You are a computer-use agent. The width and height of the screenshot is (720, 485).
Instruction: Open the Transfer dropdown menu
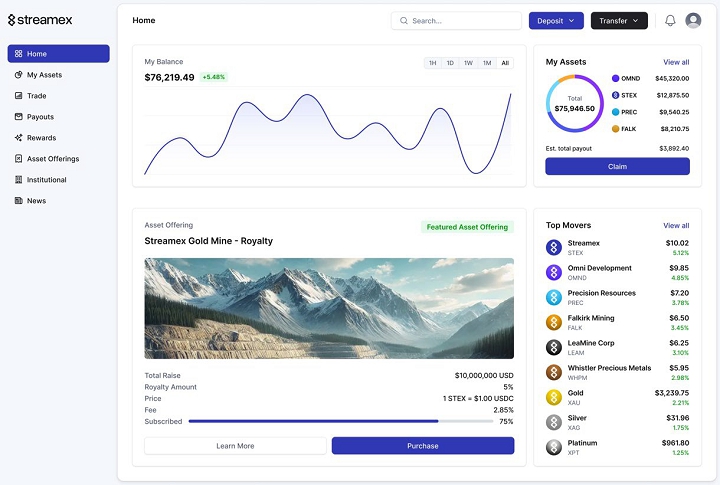tap(618, 20)
